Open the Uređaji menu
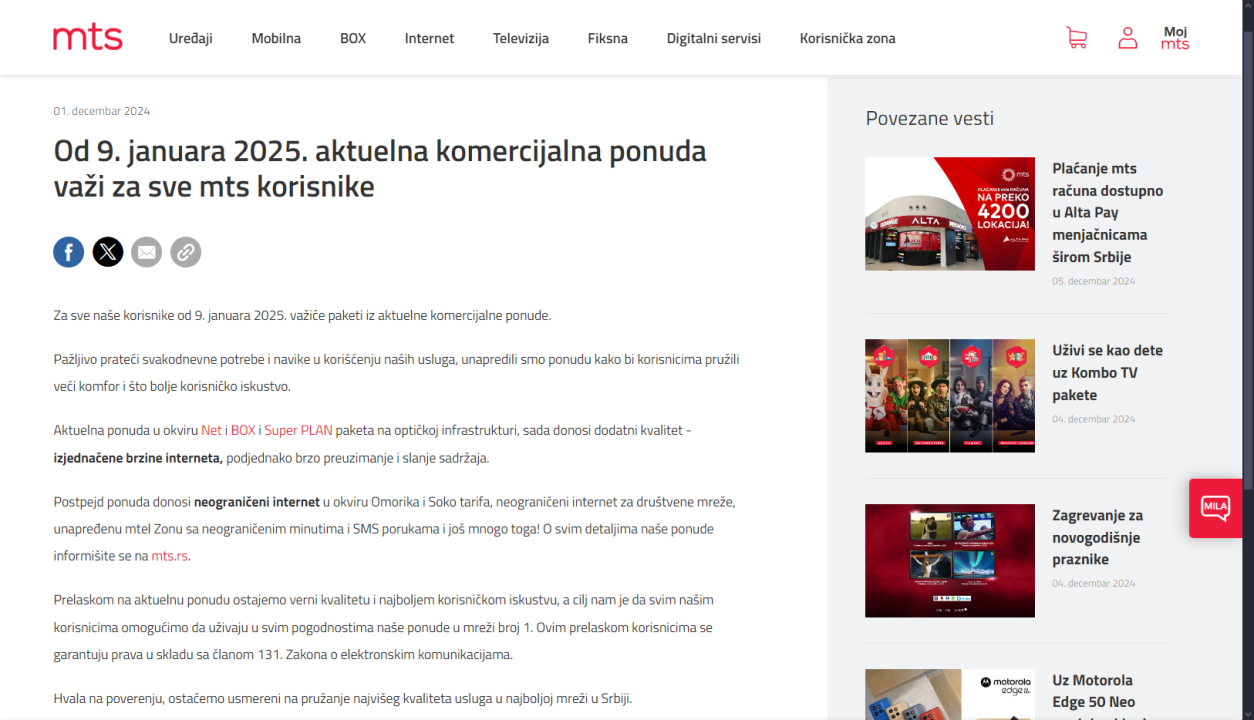 [x=191, y=38]
